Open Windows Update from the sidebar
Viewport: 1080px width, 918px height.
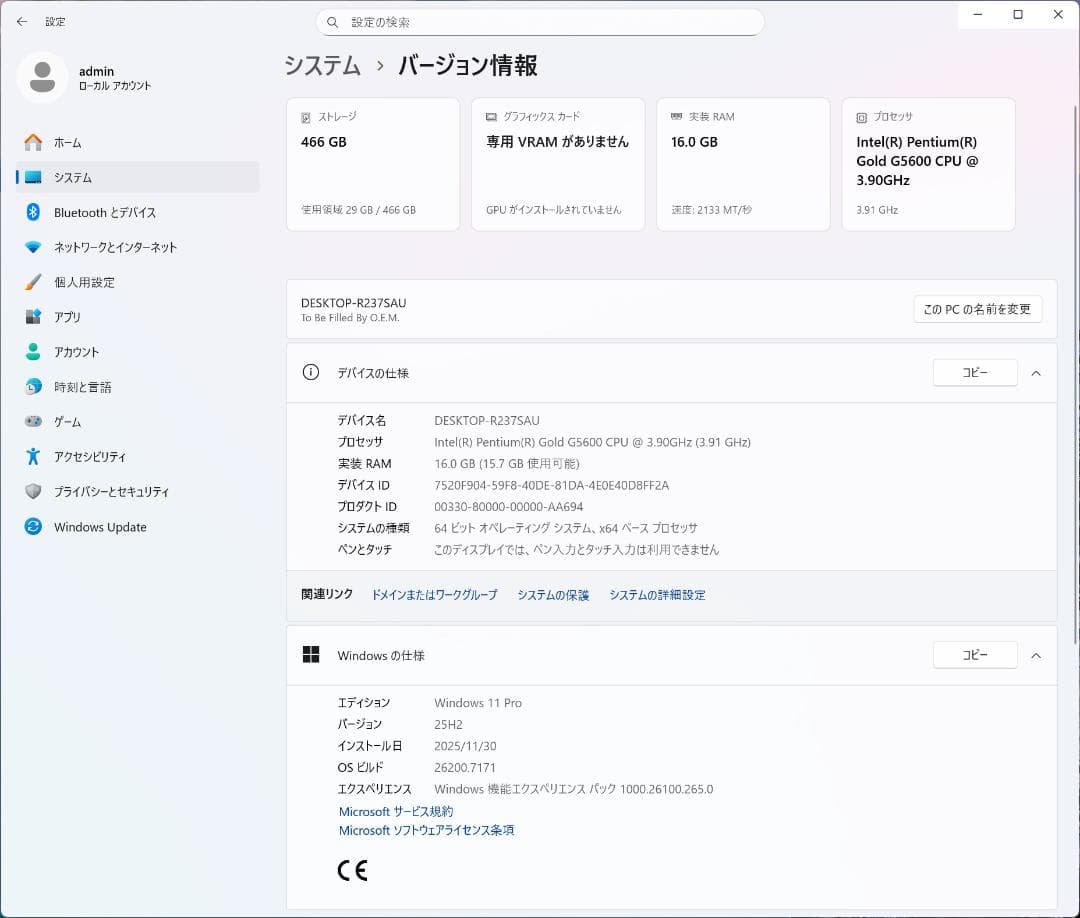[99, 527]
